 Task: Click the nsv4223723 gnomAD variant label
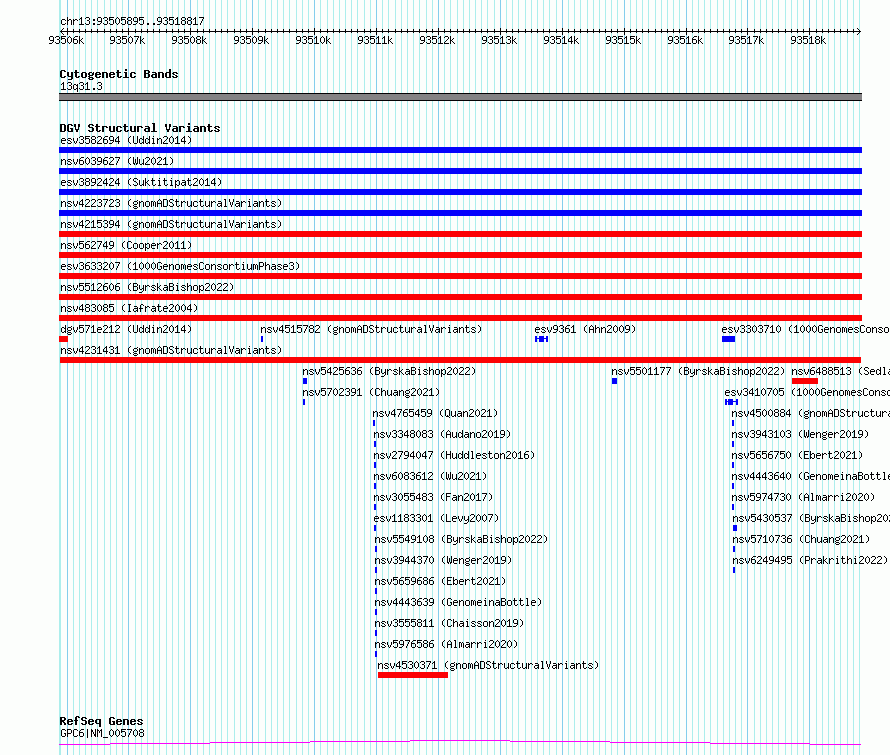171,203
